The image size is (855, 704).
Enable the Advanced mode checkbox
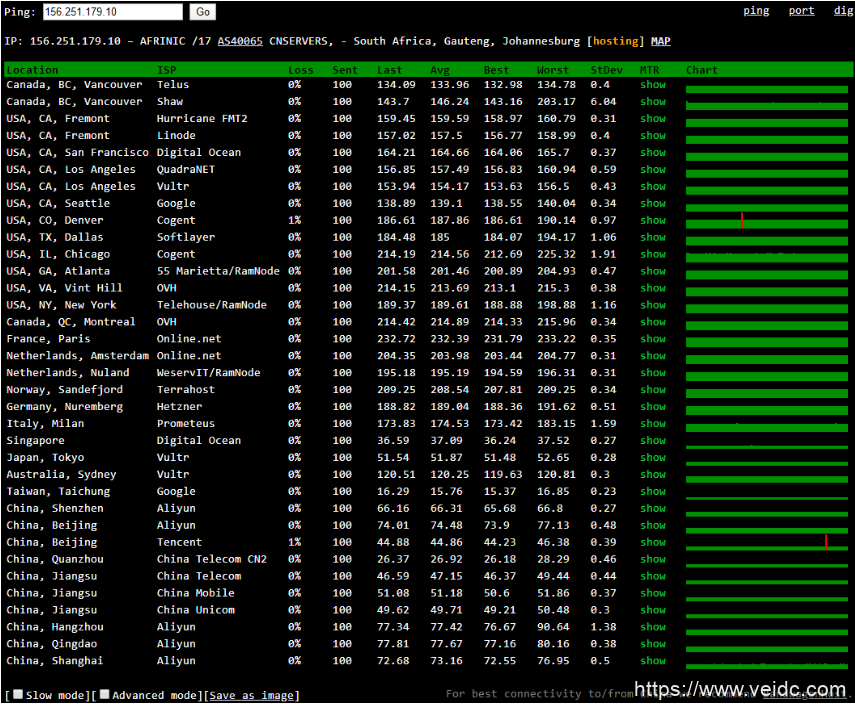click(105, 694)
